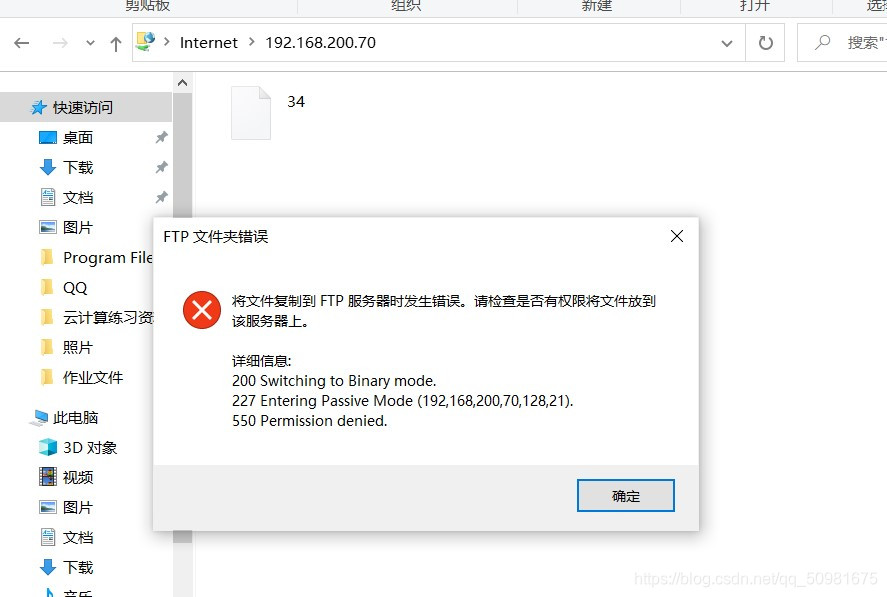Click the 192.168.200.70 breadcrumb segment
The image size is (887, 597).
point(320,42)
